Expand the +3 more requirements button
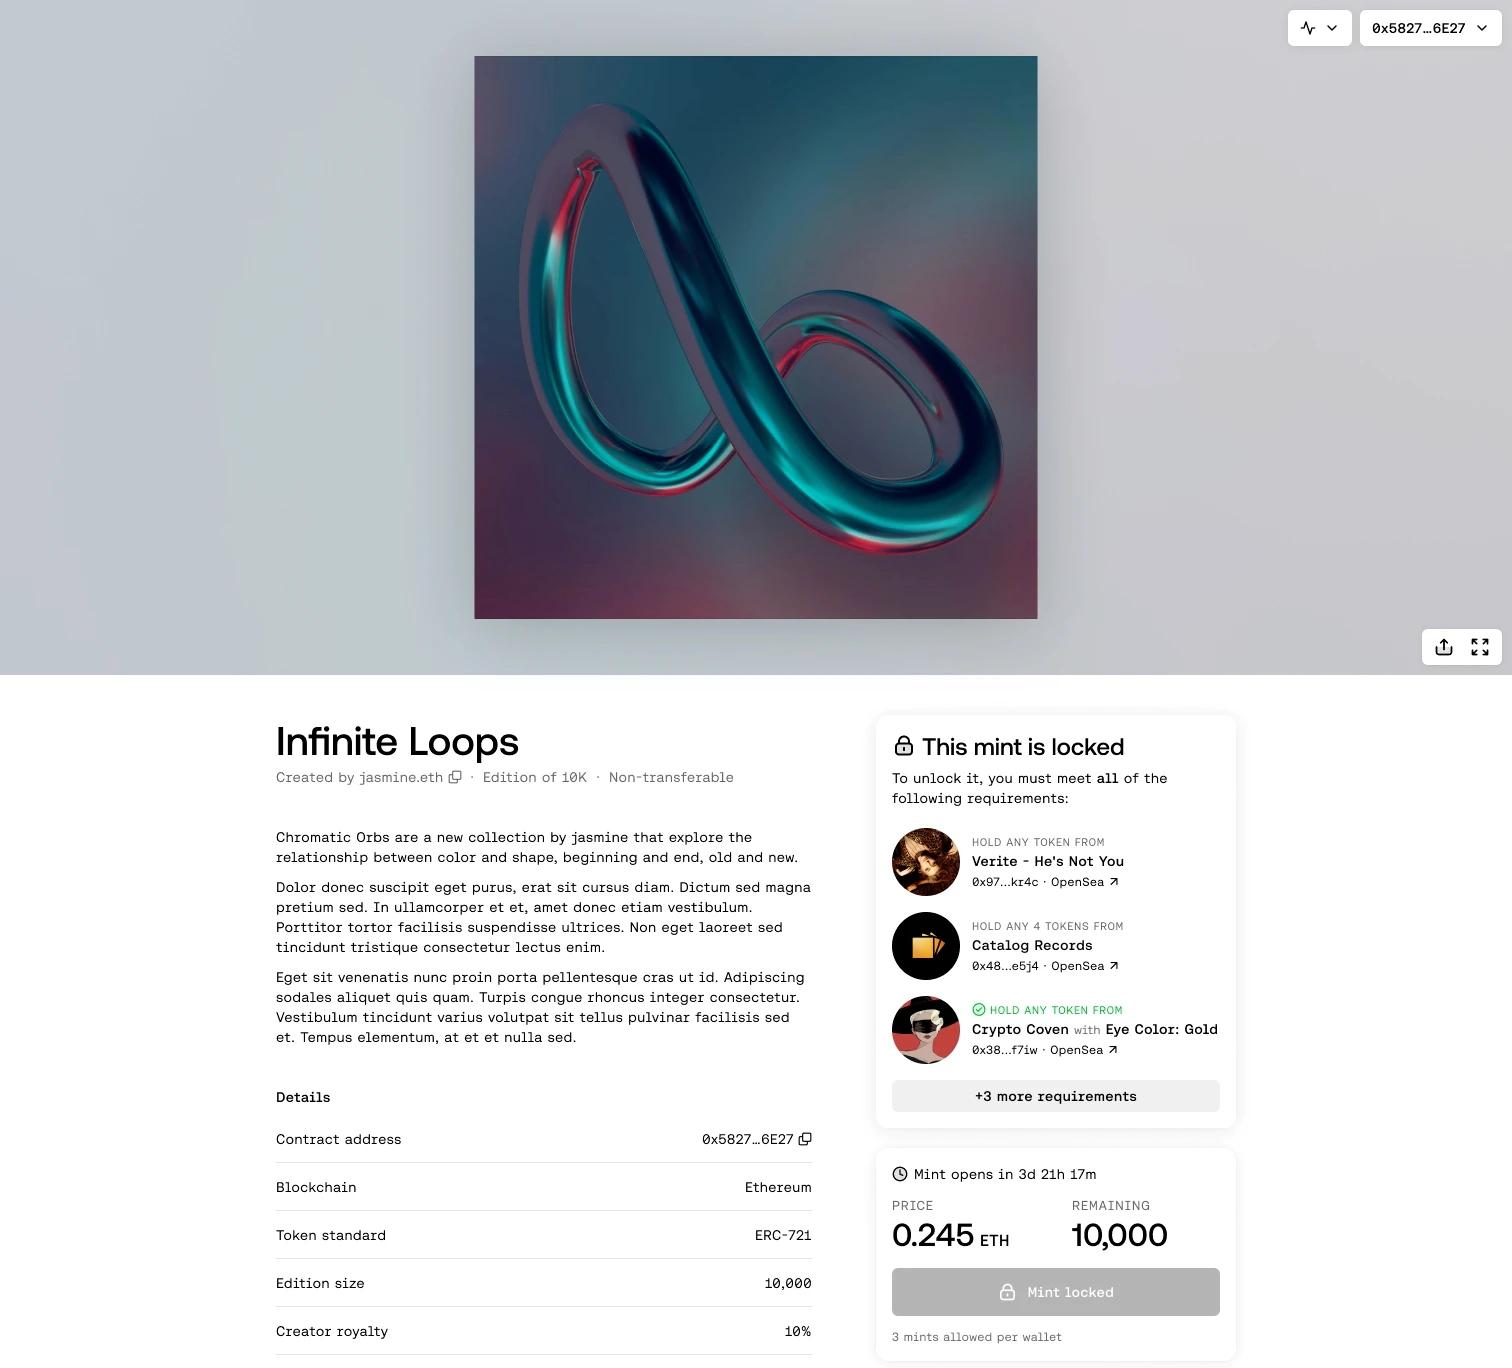 (1056, 1096)
